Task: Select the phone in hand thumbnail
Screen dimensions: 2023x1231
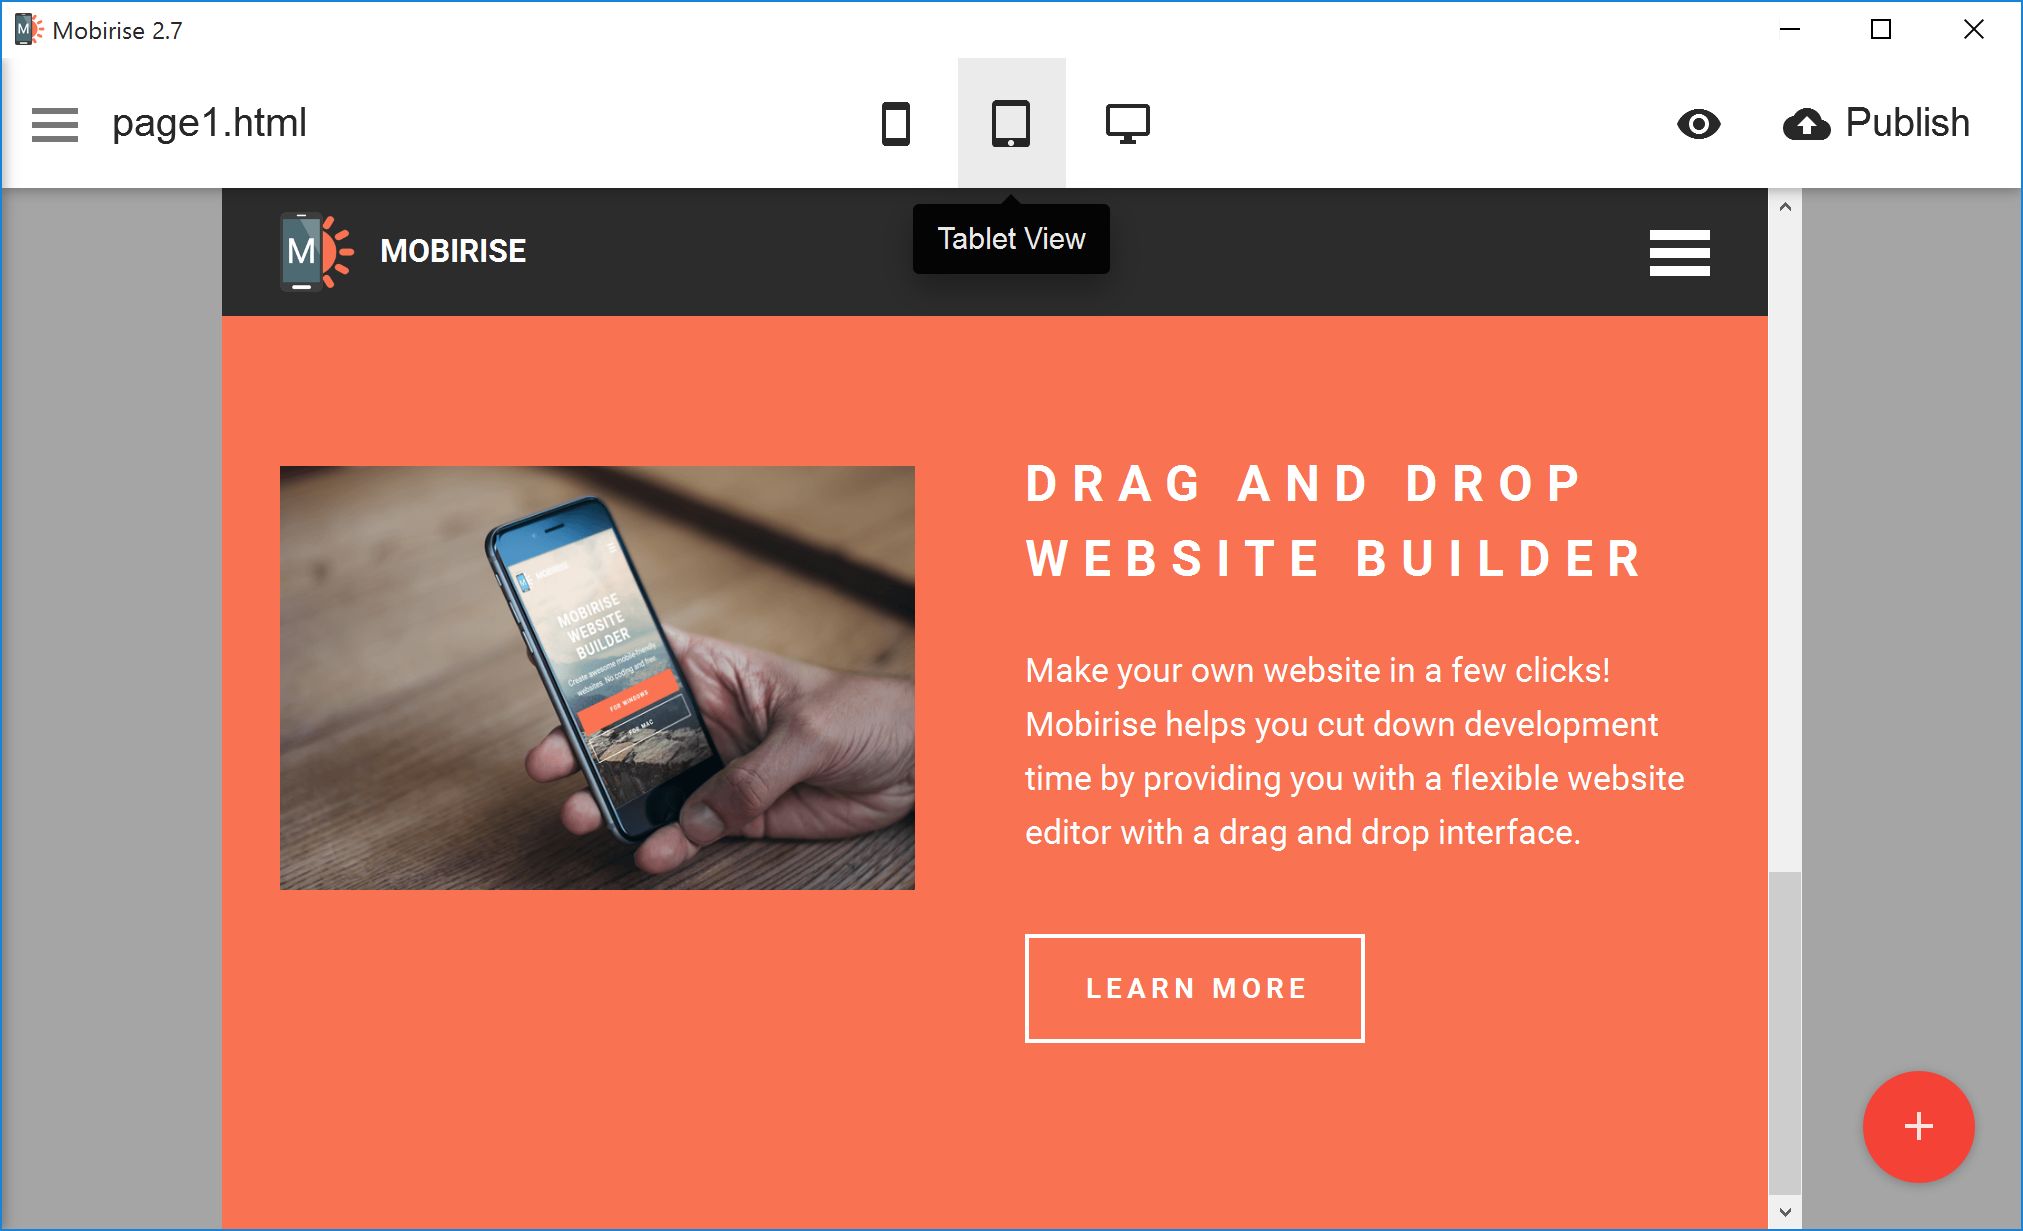Action: point(597,676)
